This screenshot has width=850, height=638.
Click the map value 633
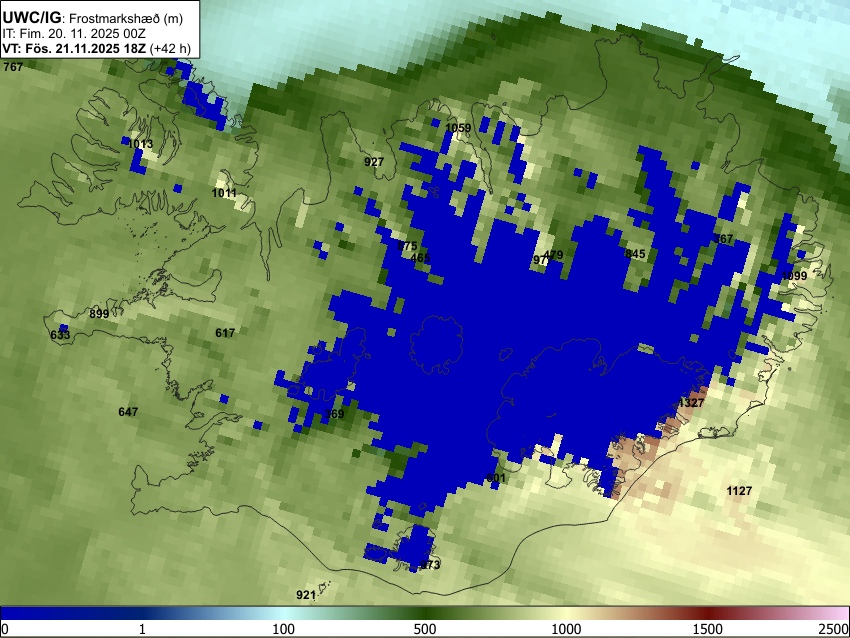tap(60, 335)
